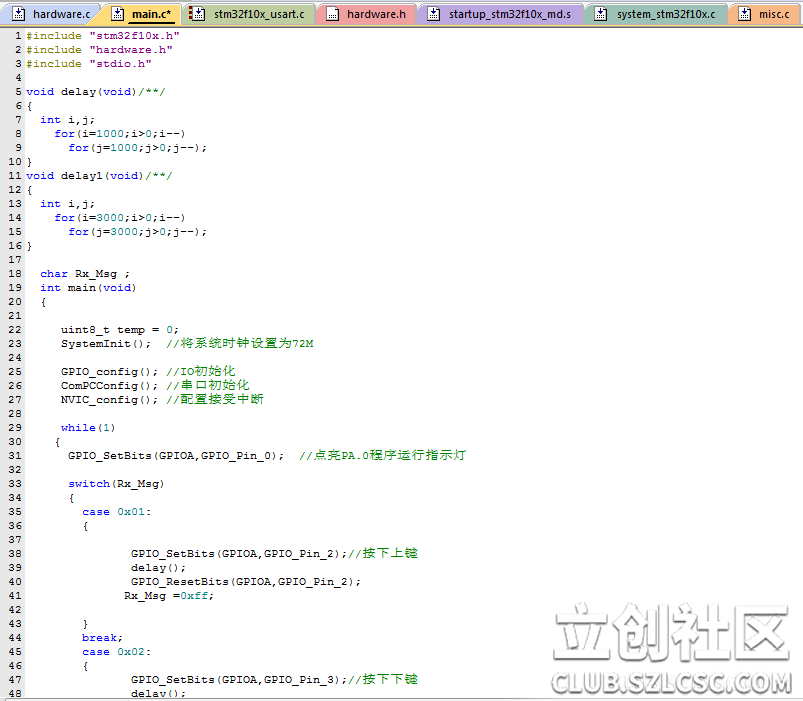Click line number 29 in the gutter
803x701 pixels.
pos(15,428)
